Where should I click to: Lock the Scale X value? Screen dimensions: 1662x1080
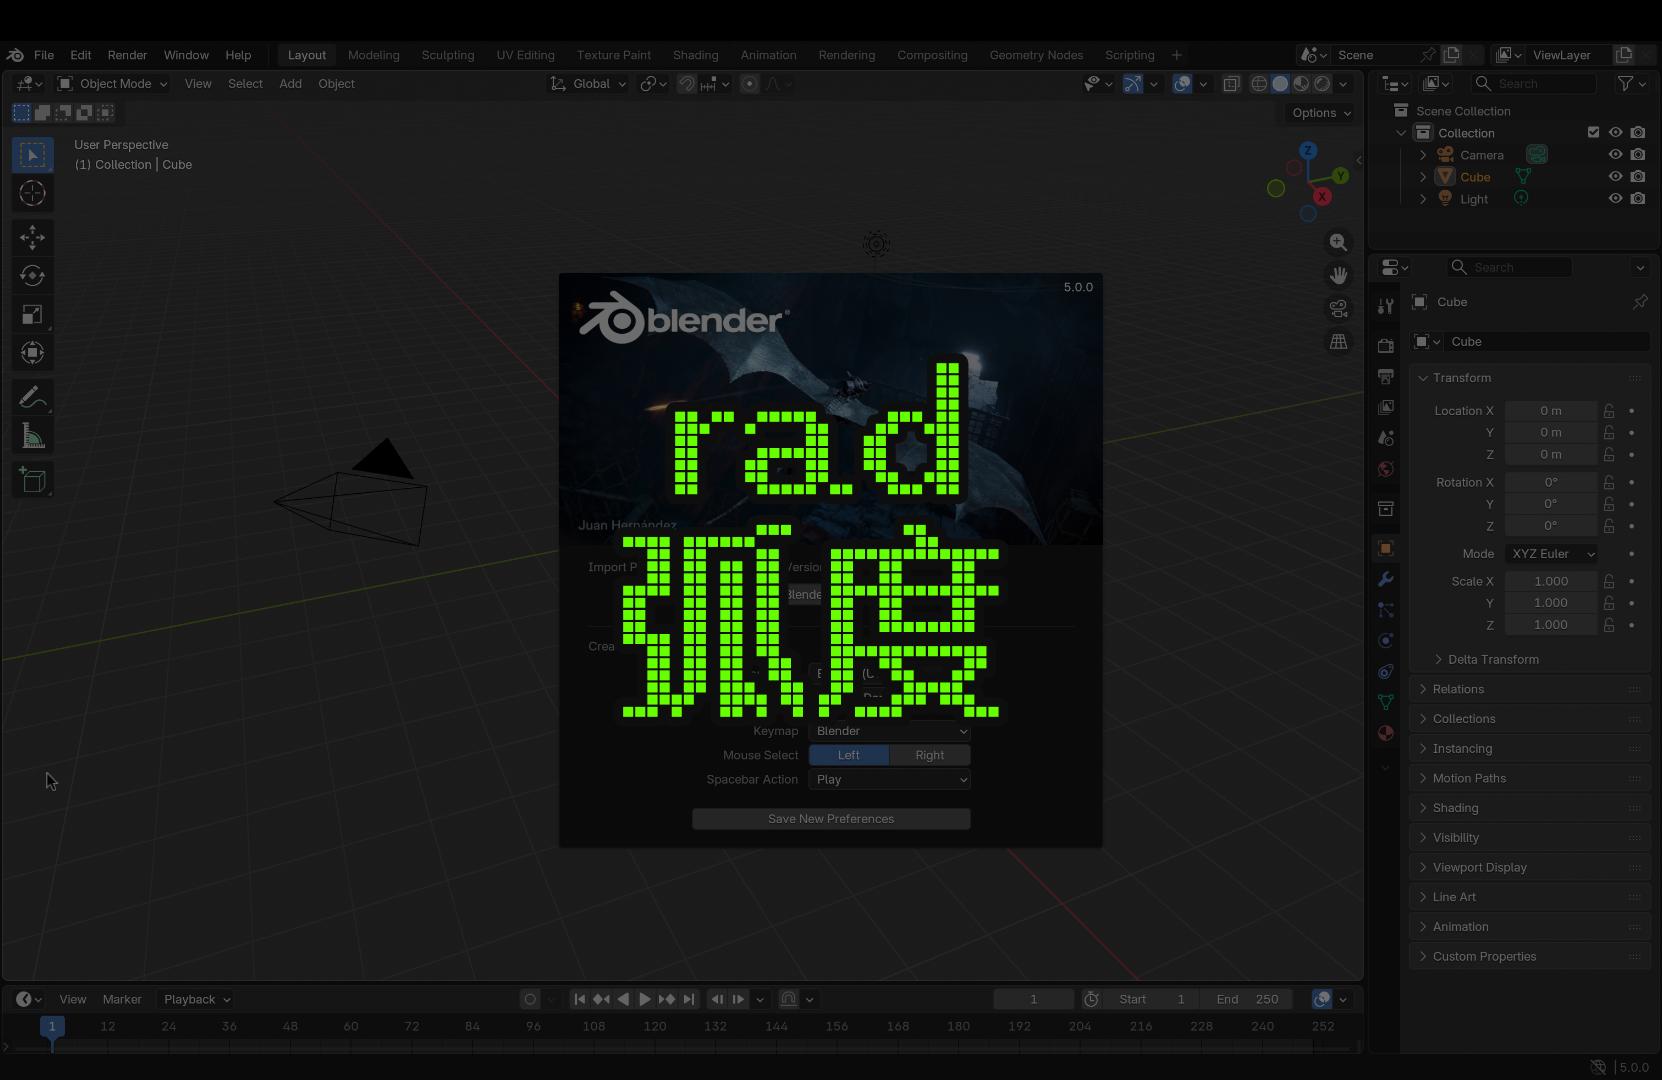1609,581
